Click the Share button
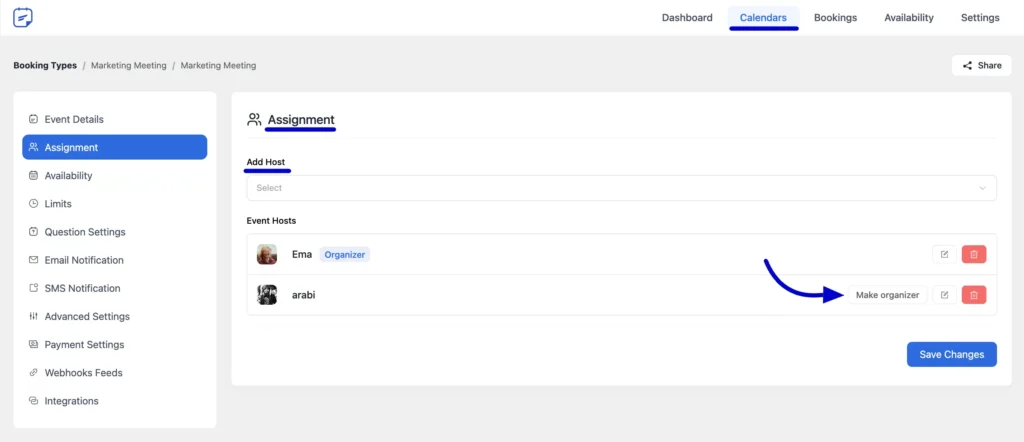This screenshot has height=442, width=1024. click(981, 66)
